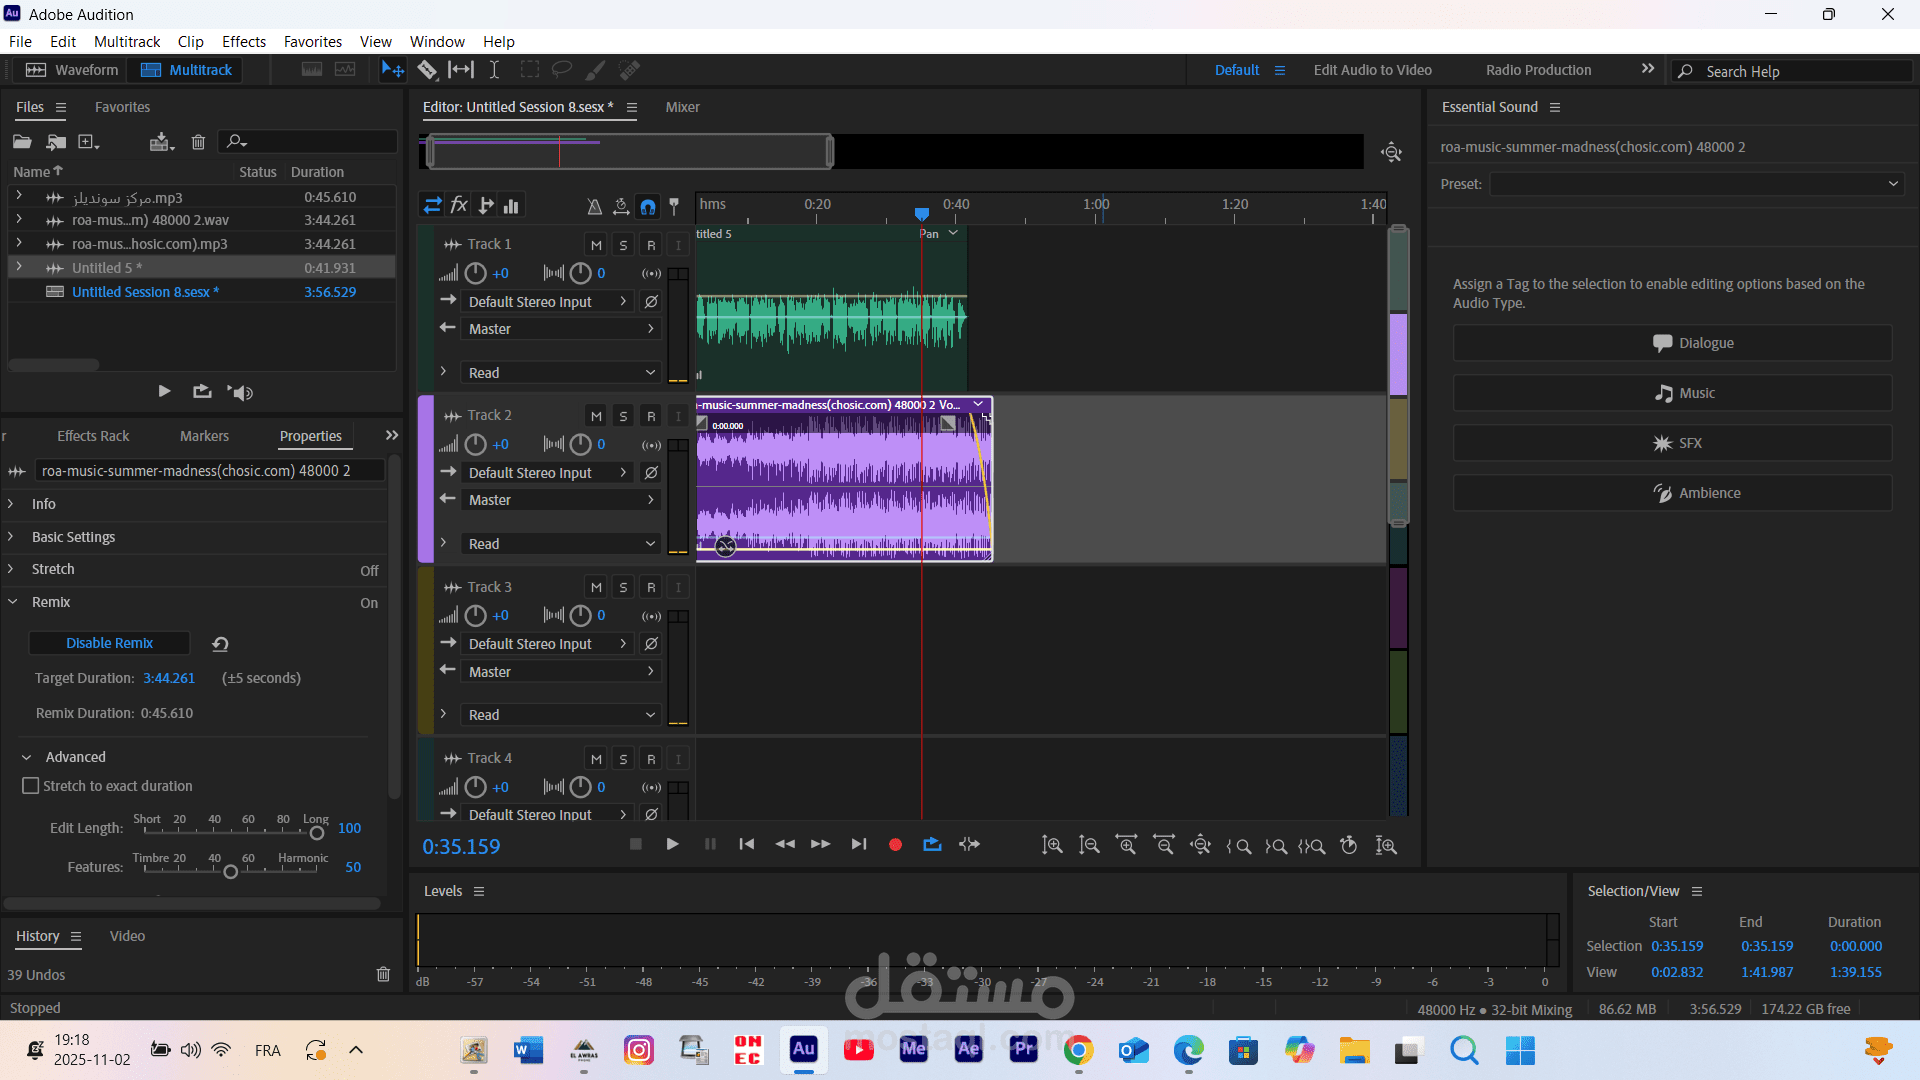Switch to the Effects Rack tab
1920x1080 pixels.
point(93,436)
